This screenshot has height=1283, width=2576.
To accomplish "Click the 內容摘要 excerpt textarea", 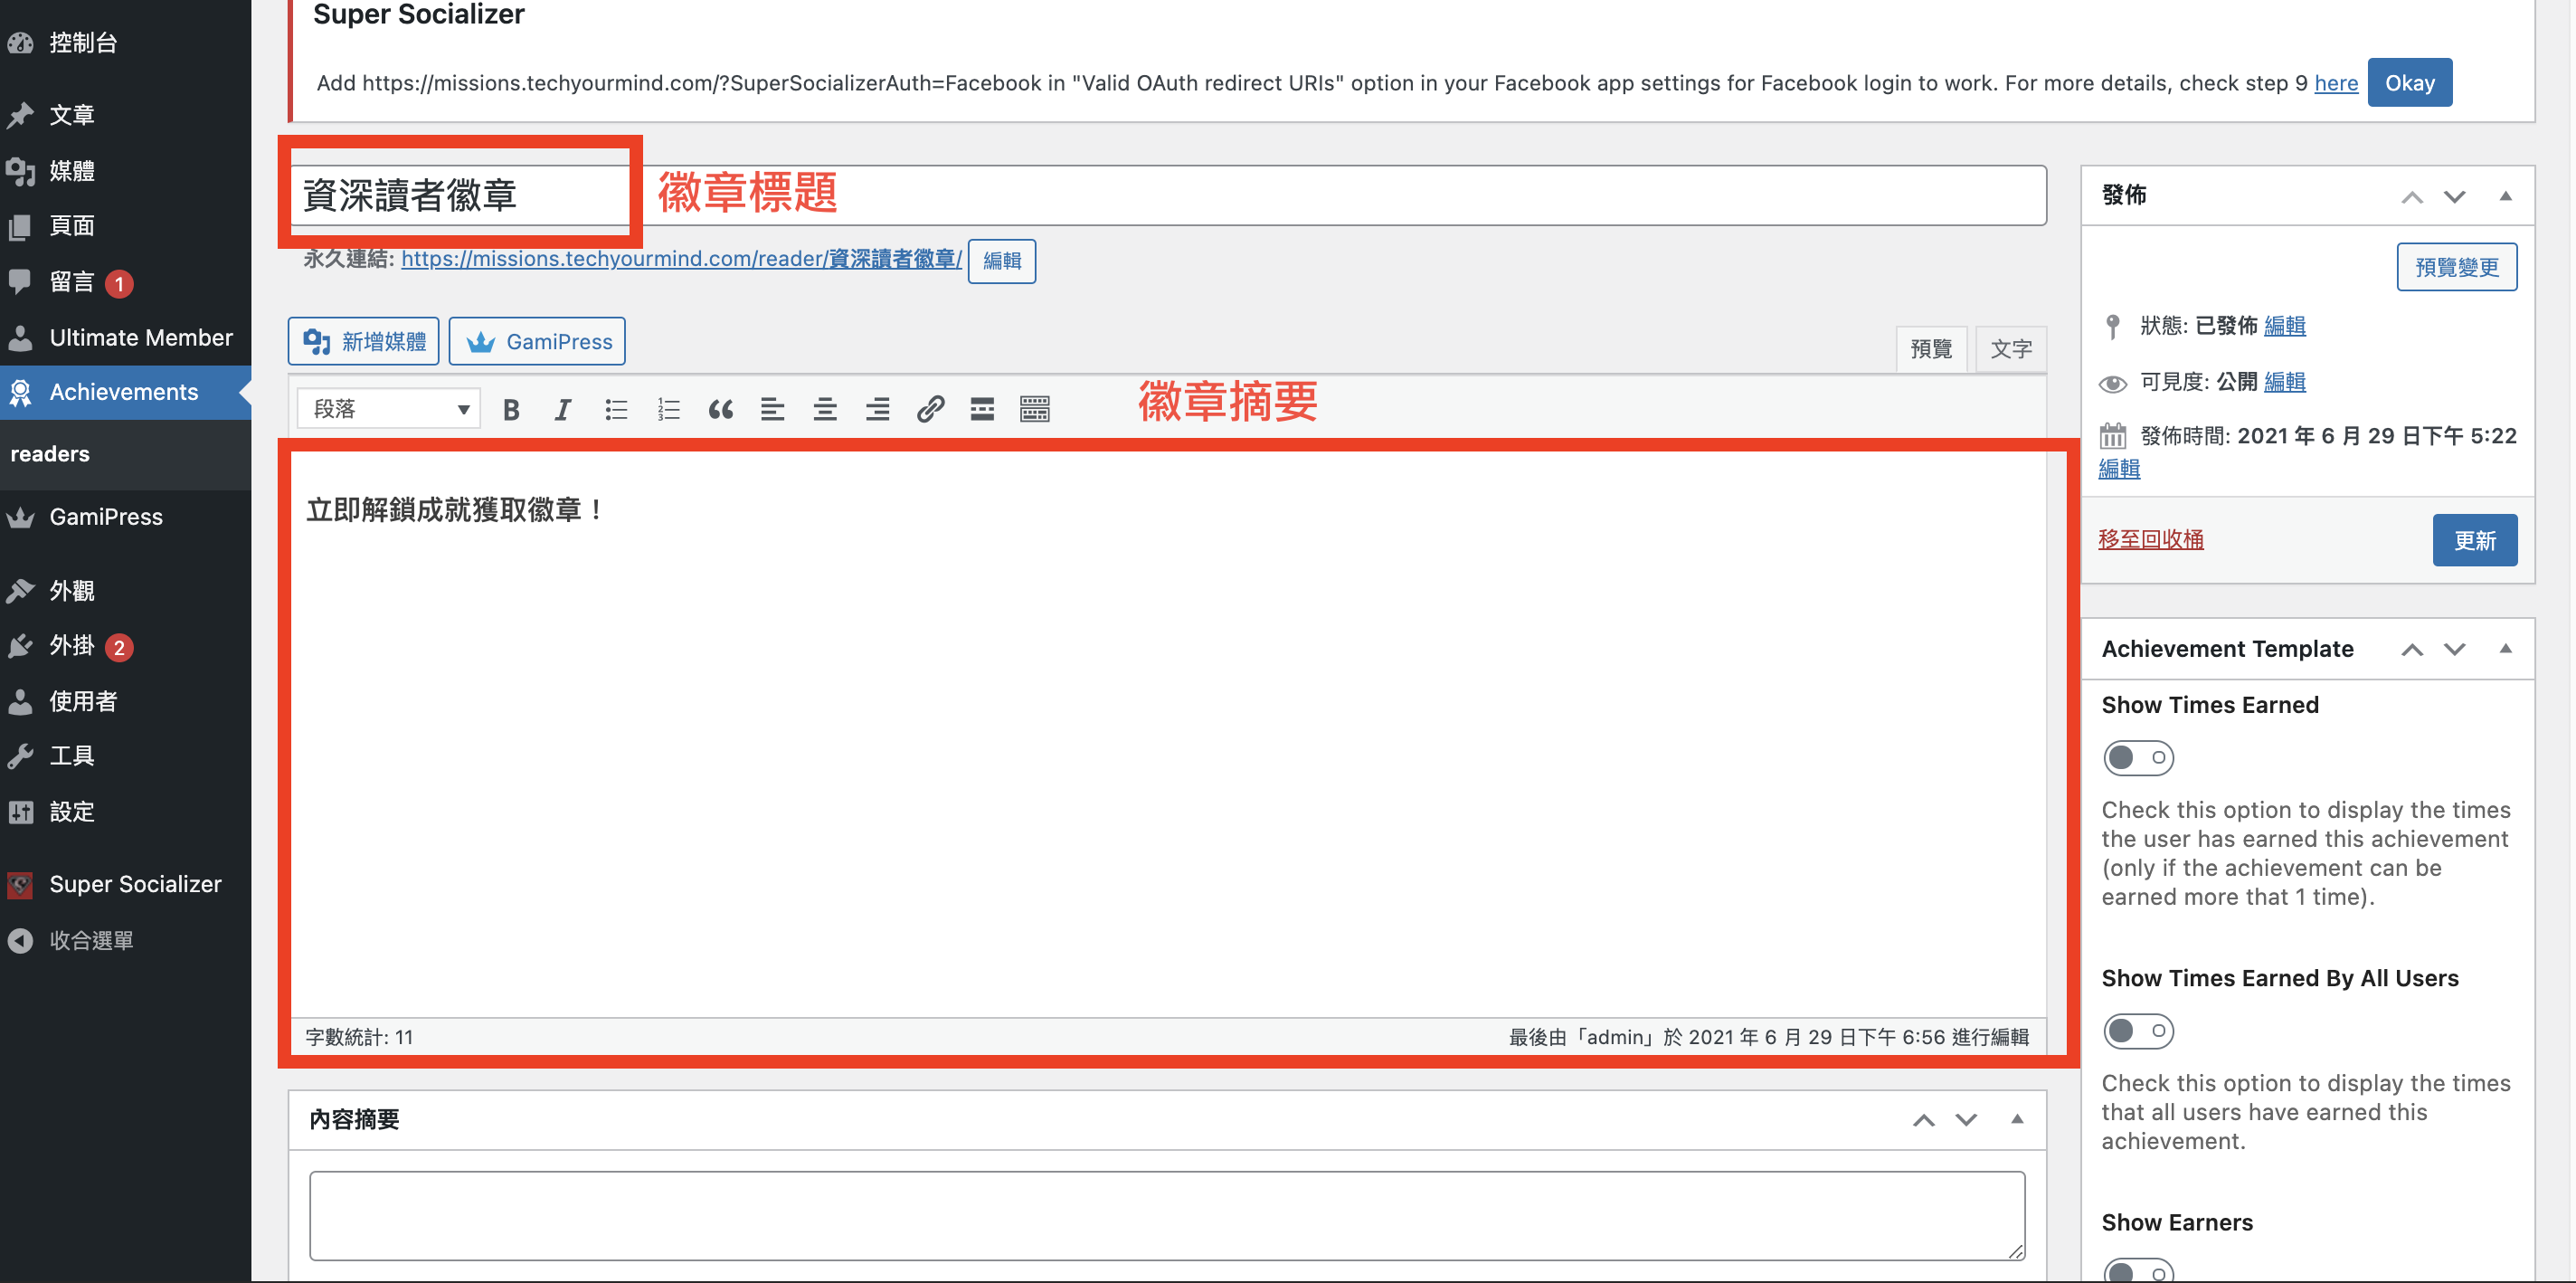I will tap(1167, 1216).
